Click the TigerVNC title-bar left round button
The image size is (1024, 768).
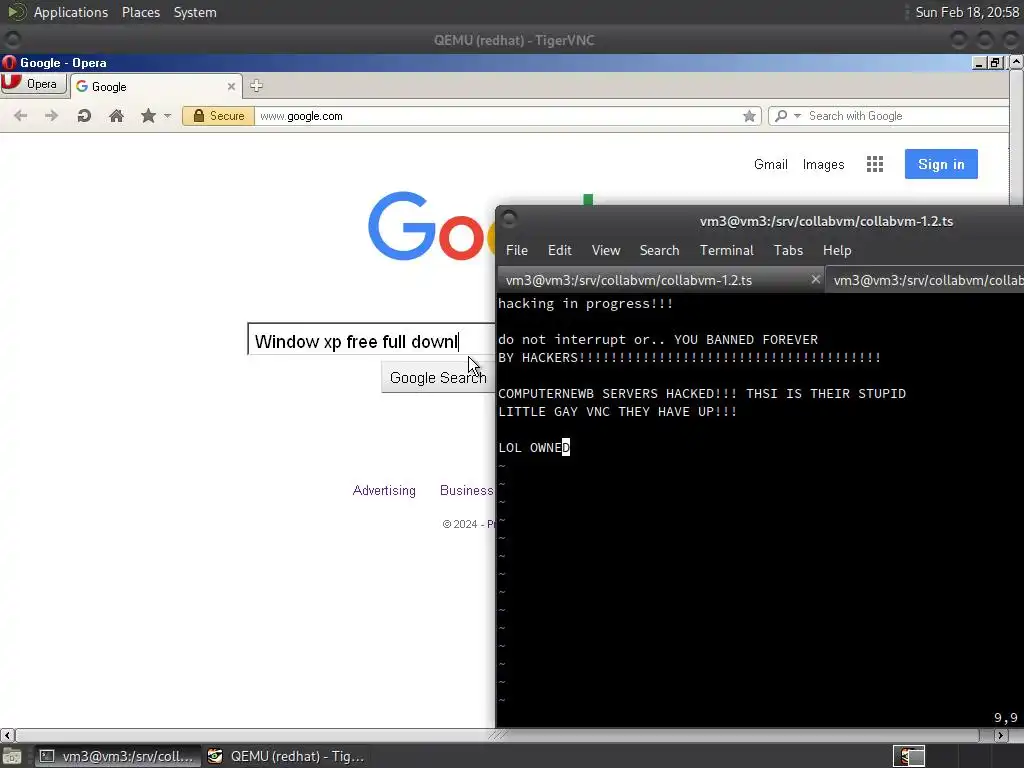(12, 40)
